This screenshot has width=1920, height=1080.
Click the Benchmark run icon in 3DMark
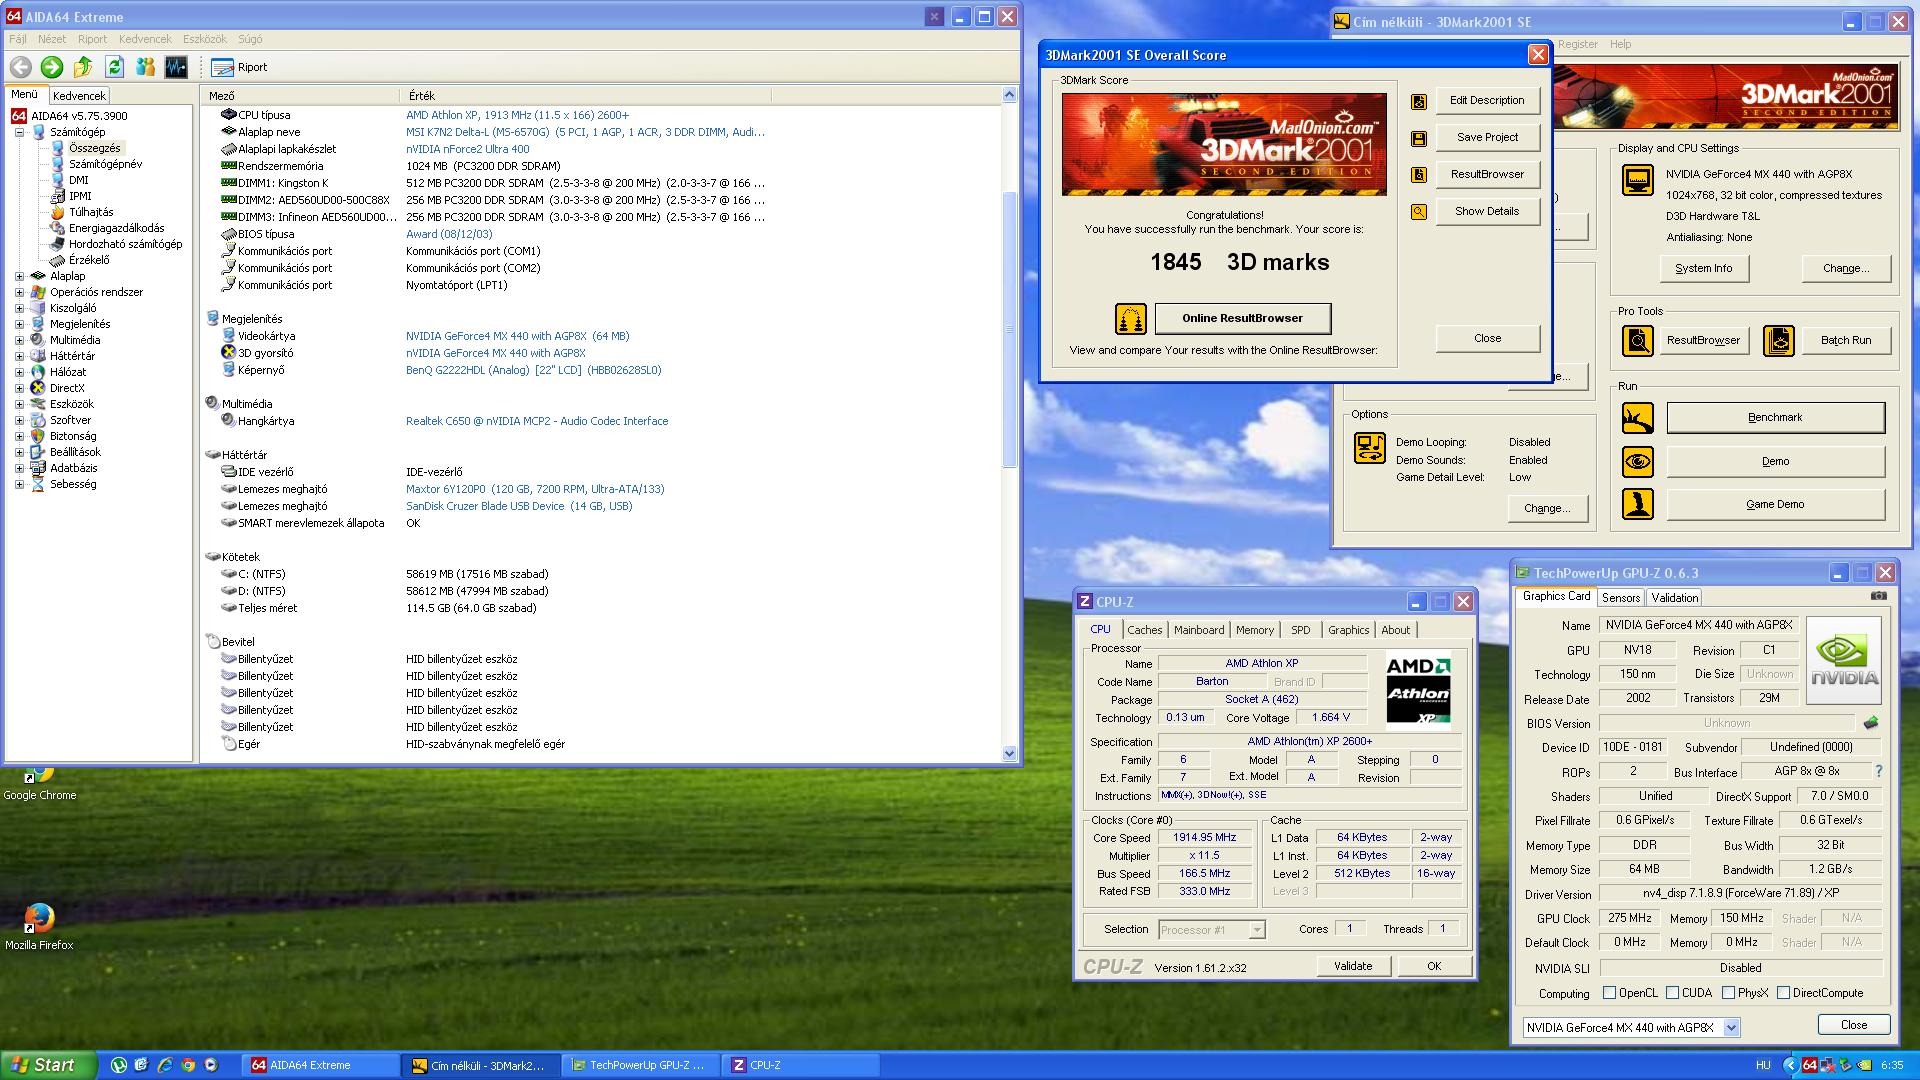pos(1637,418)
